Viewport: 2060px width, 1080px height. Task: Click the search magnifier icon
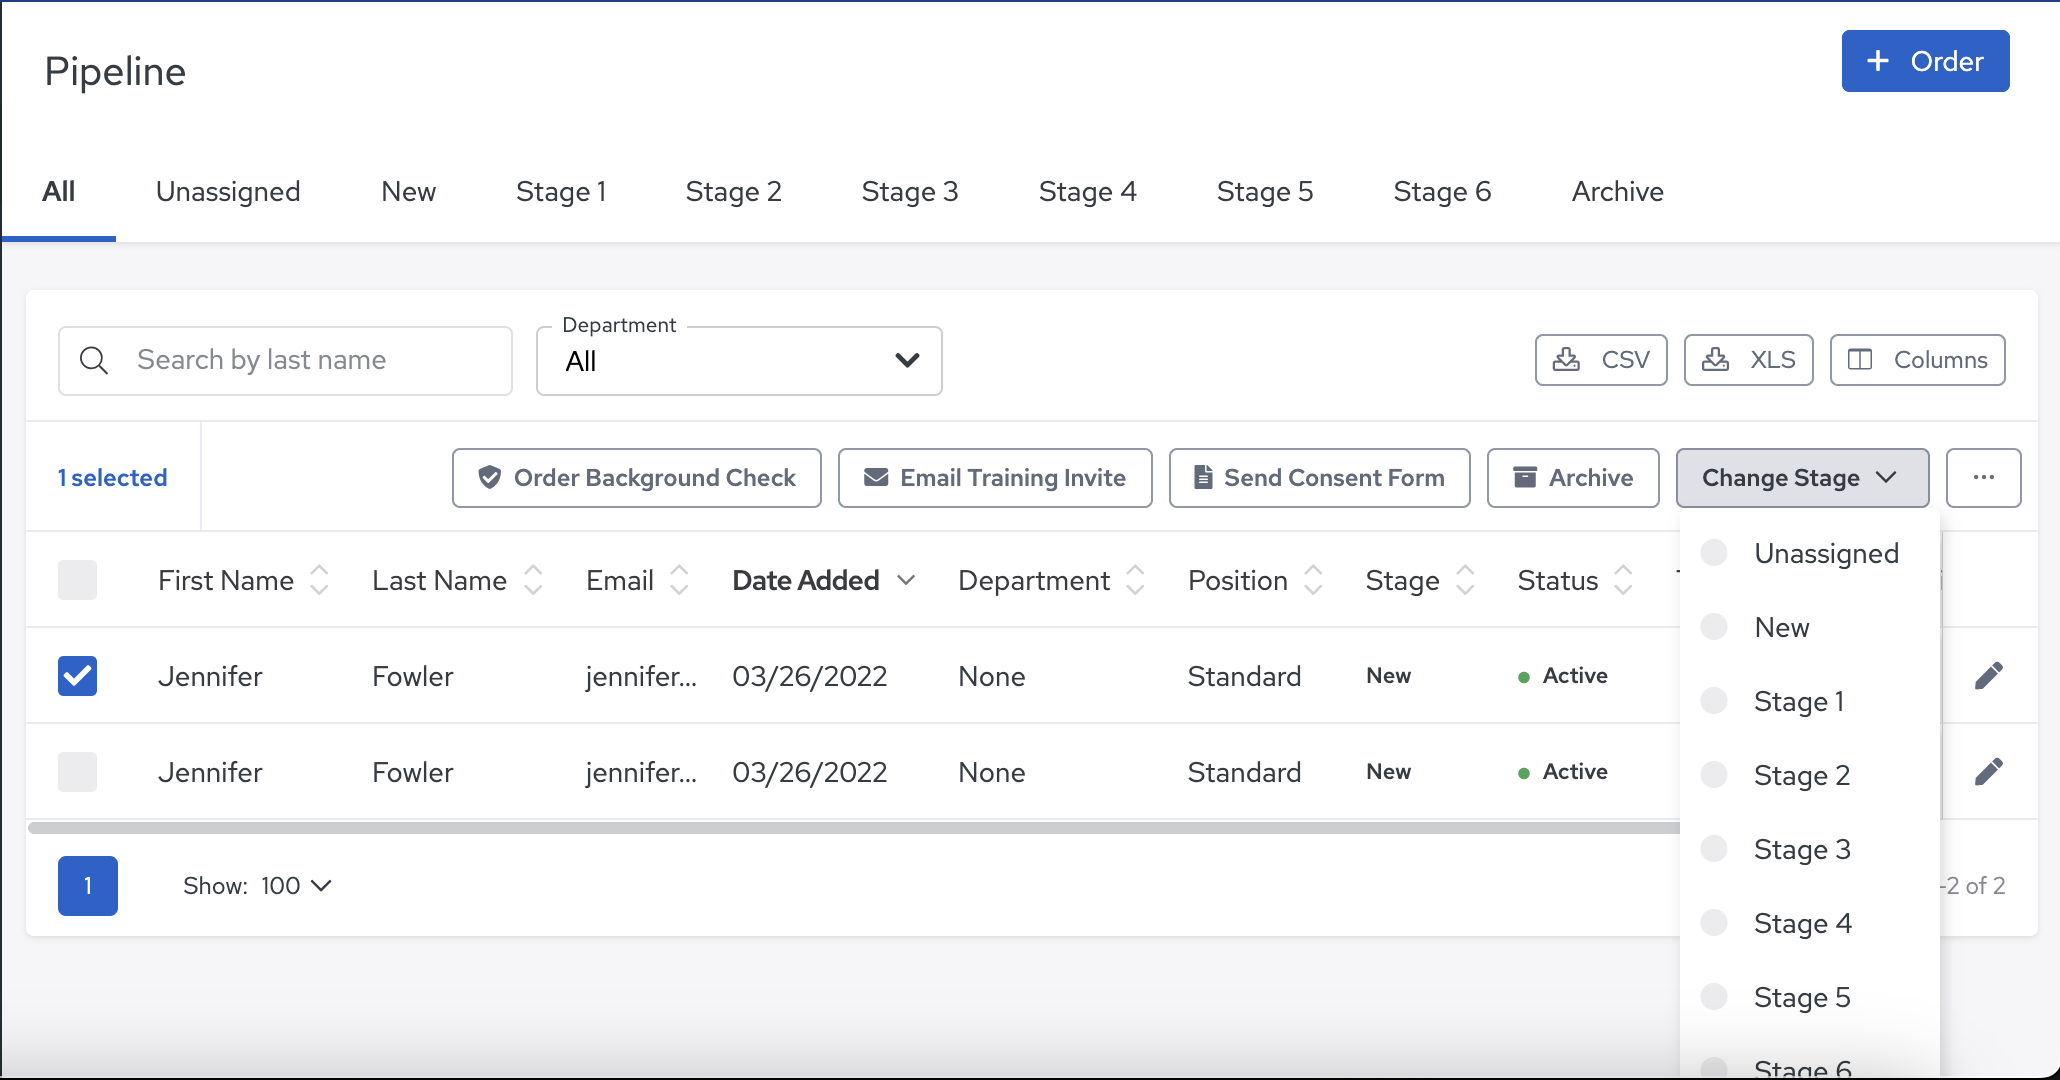coord(94,360)
